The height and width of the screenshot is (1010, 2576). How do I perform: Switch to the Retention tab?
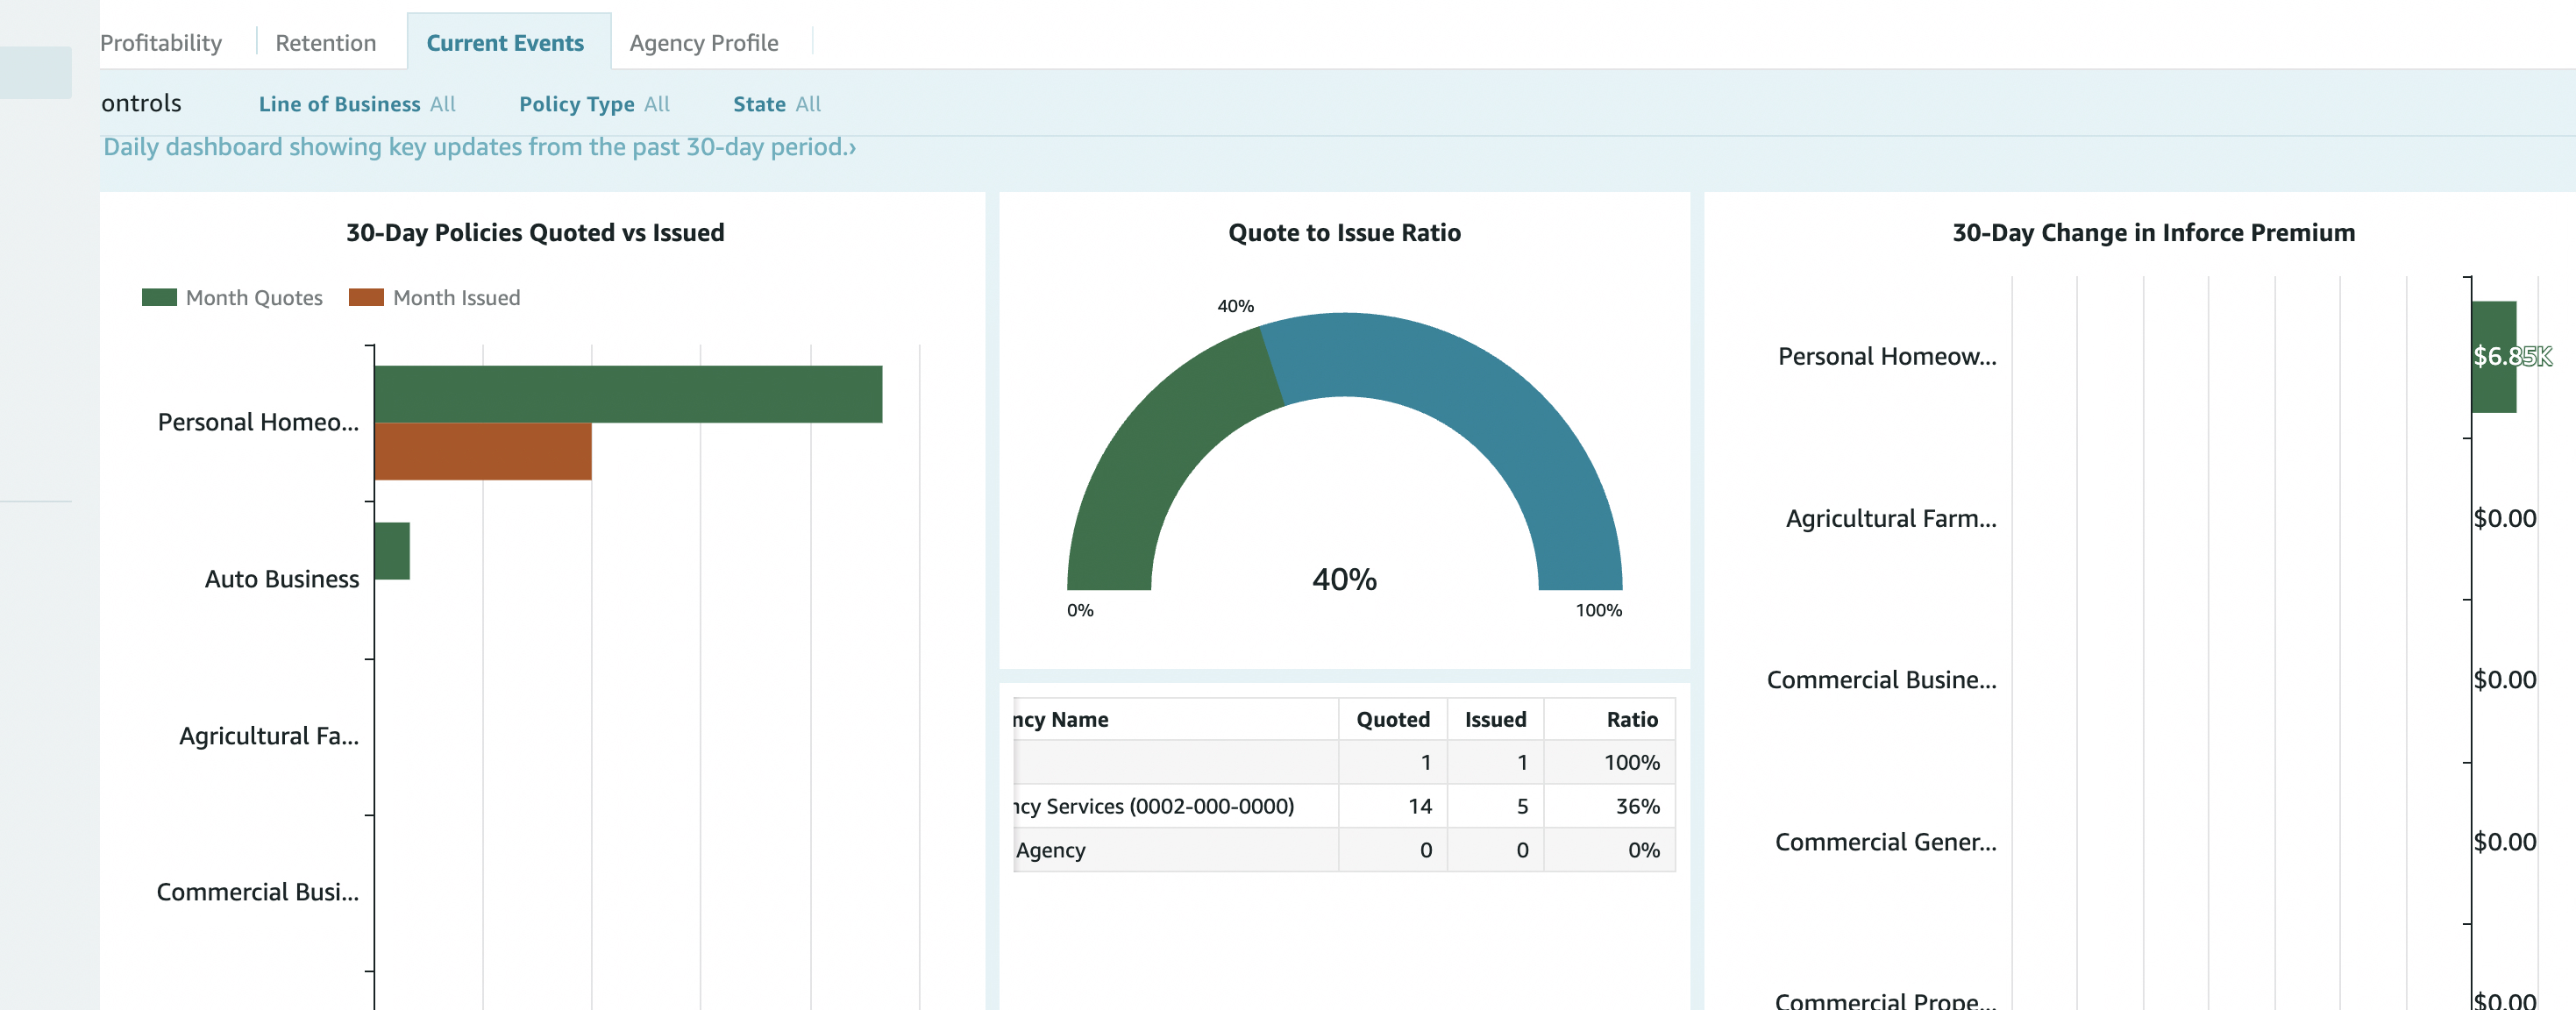pyautogui.click(x=325, y=43)
